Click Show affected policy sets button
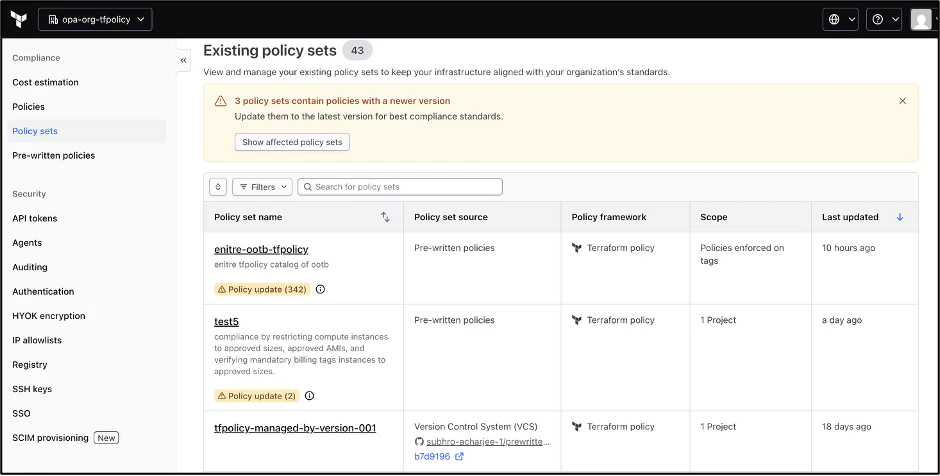940x476 pixels. tap(292, 142)
